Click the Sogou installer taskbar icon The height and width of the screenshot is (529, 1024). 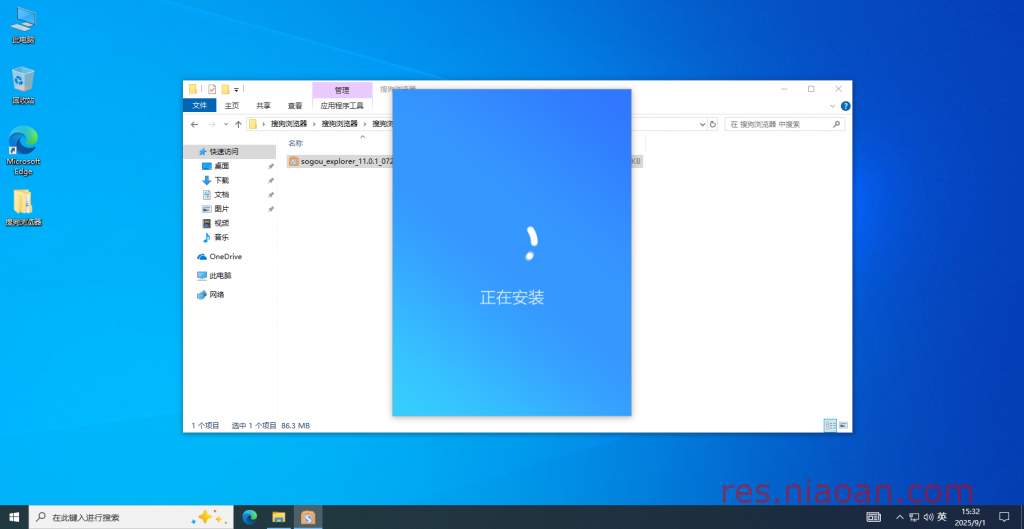(308, 517)
